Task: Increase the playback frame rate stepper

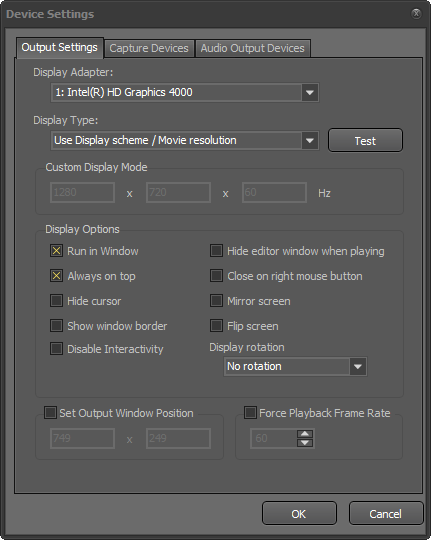Action: (305, 434)
